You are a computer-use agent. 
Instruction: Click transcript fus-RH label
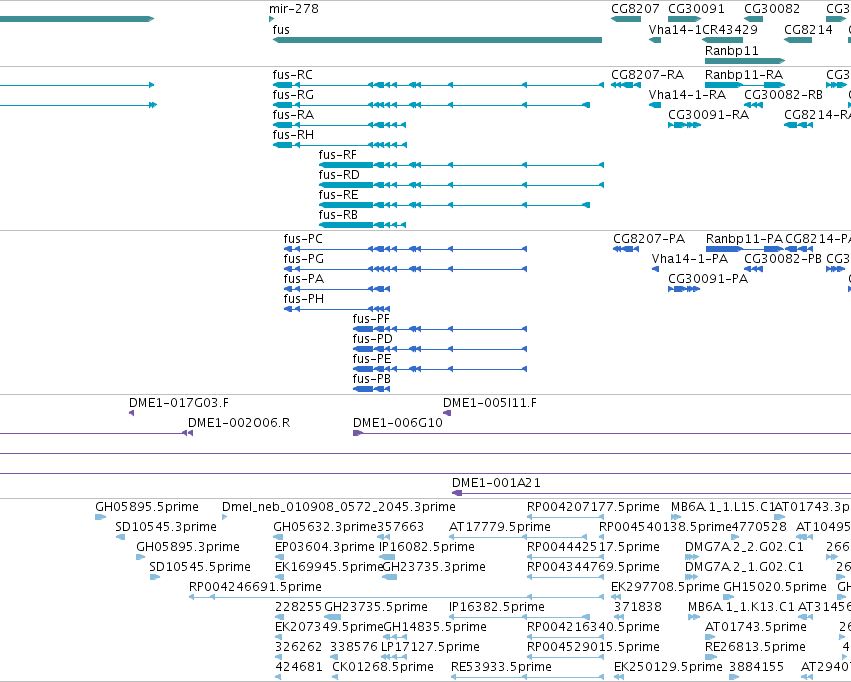pos(293,135)
